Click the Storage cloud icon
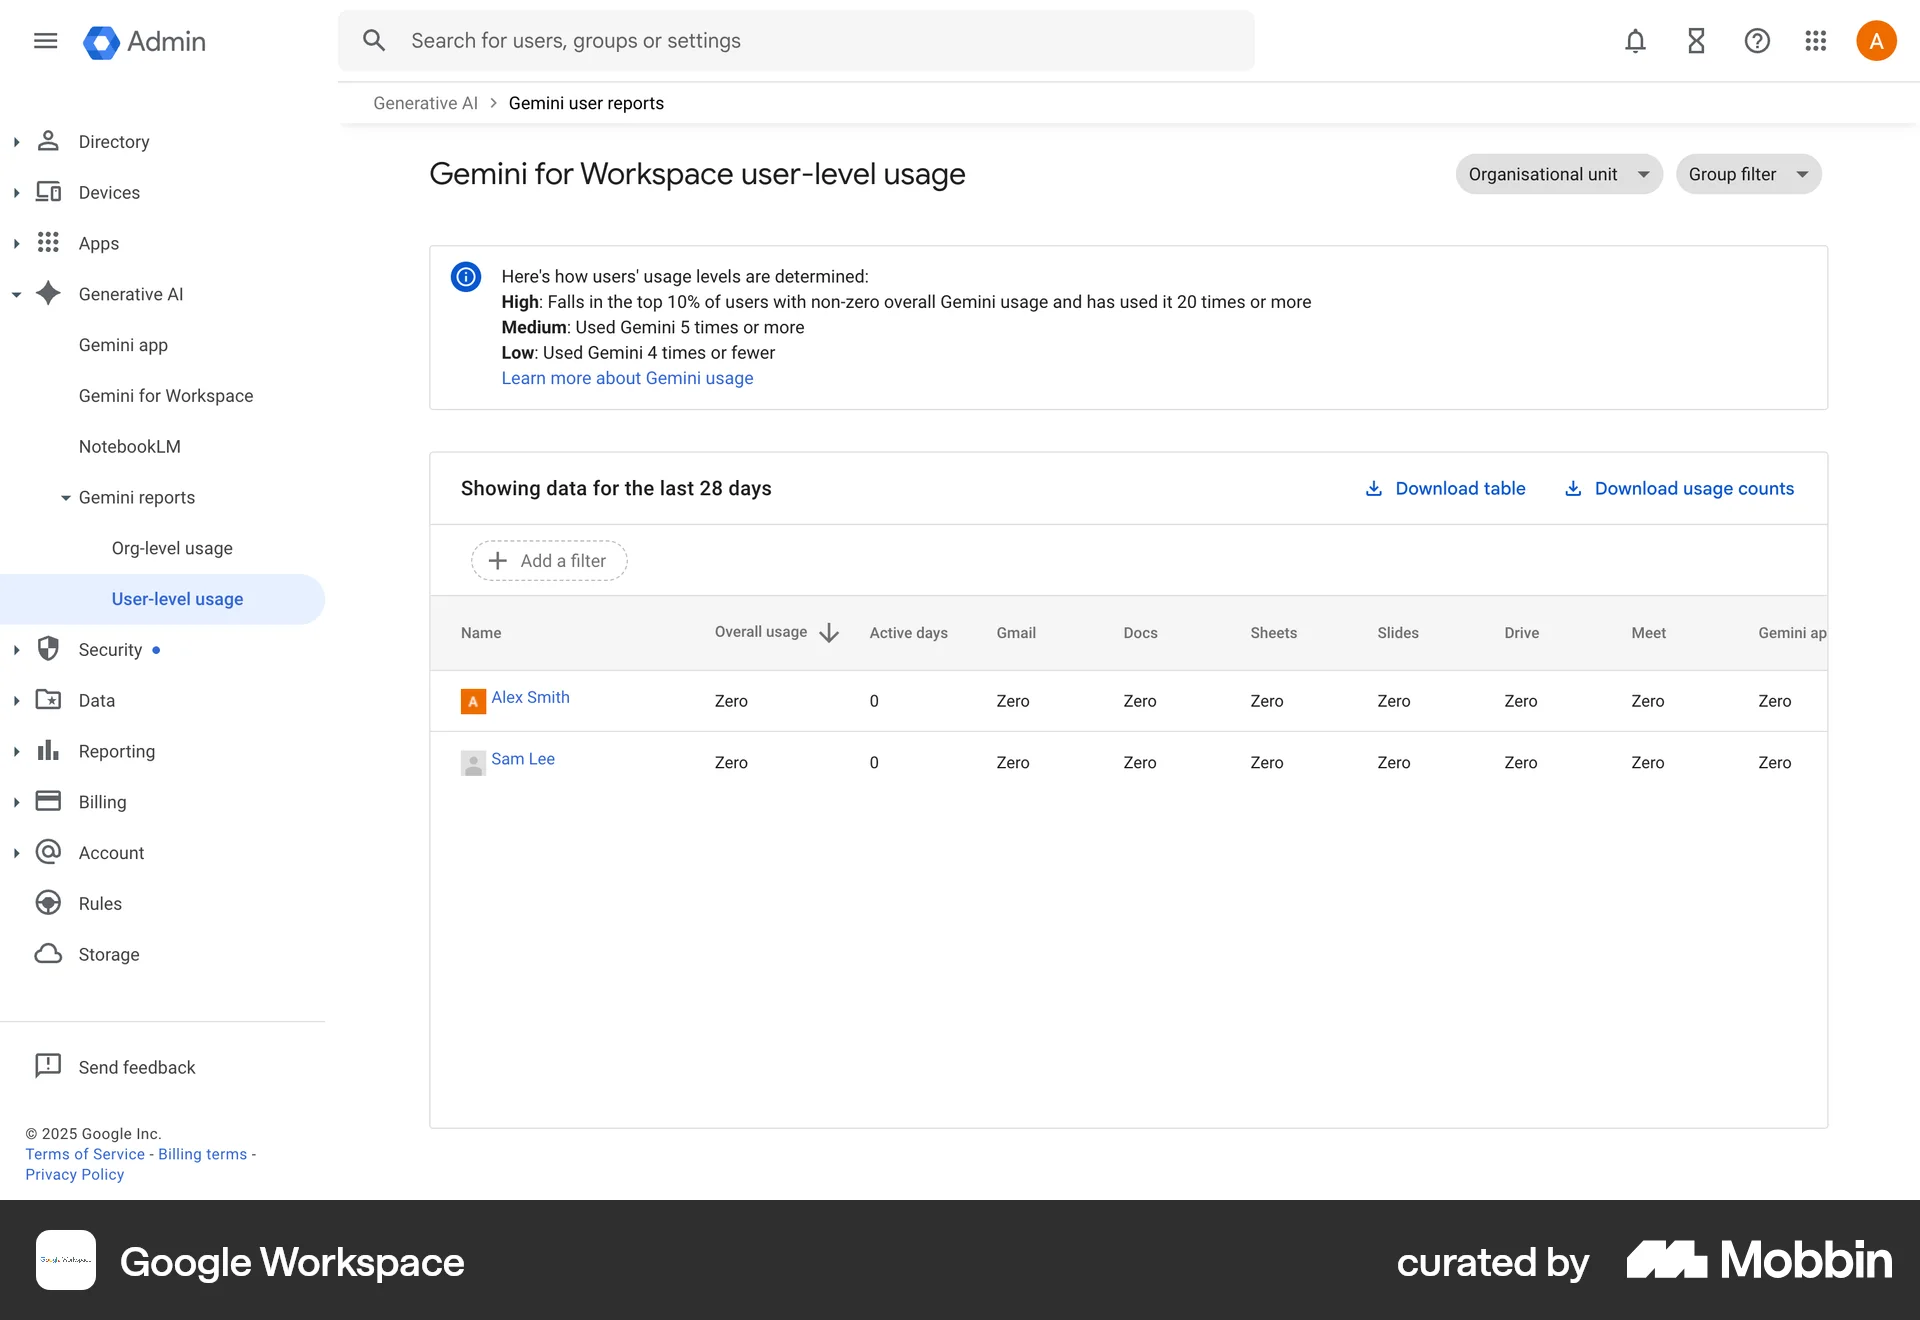This screenshot has height=1320, width=1920. pos(48,954)
